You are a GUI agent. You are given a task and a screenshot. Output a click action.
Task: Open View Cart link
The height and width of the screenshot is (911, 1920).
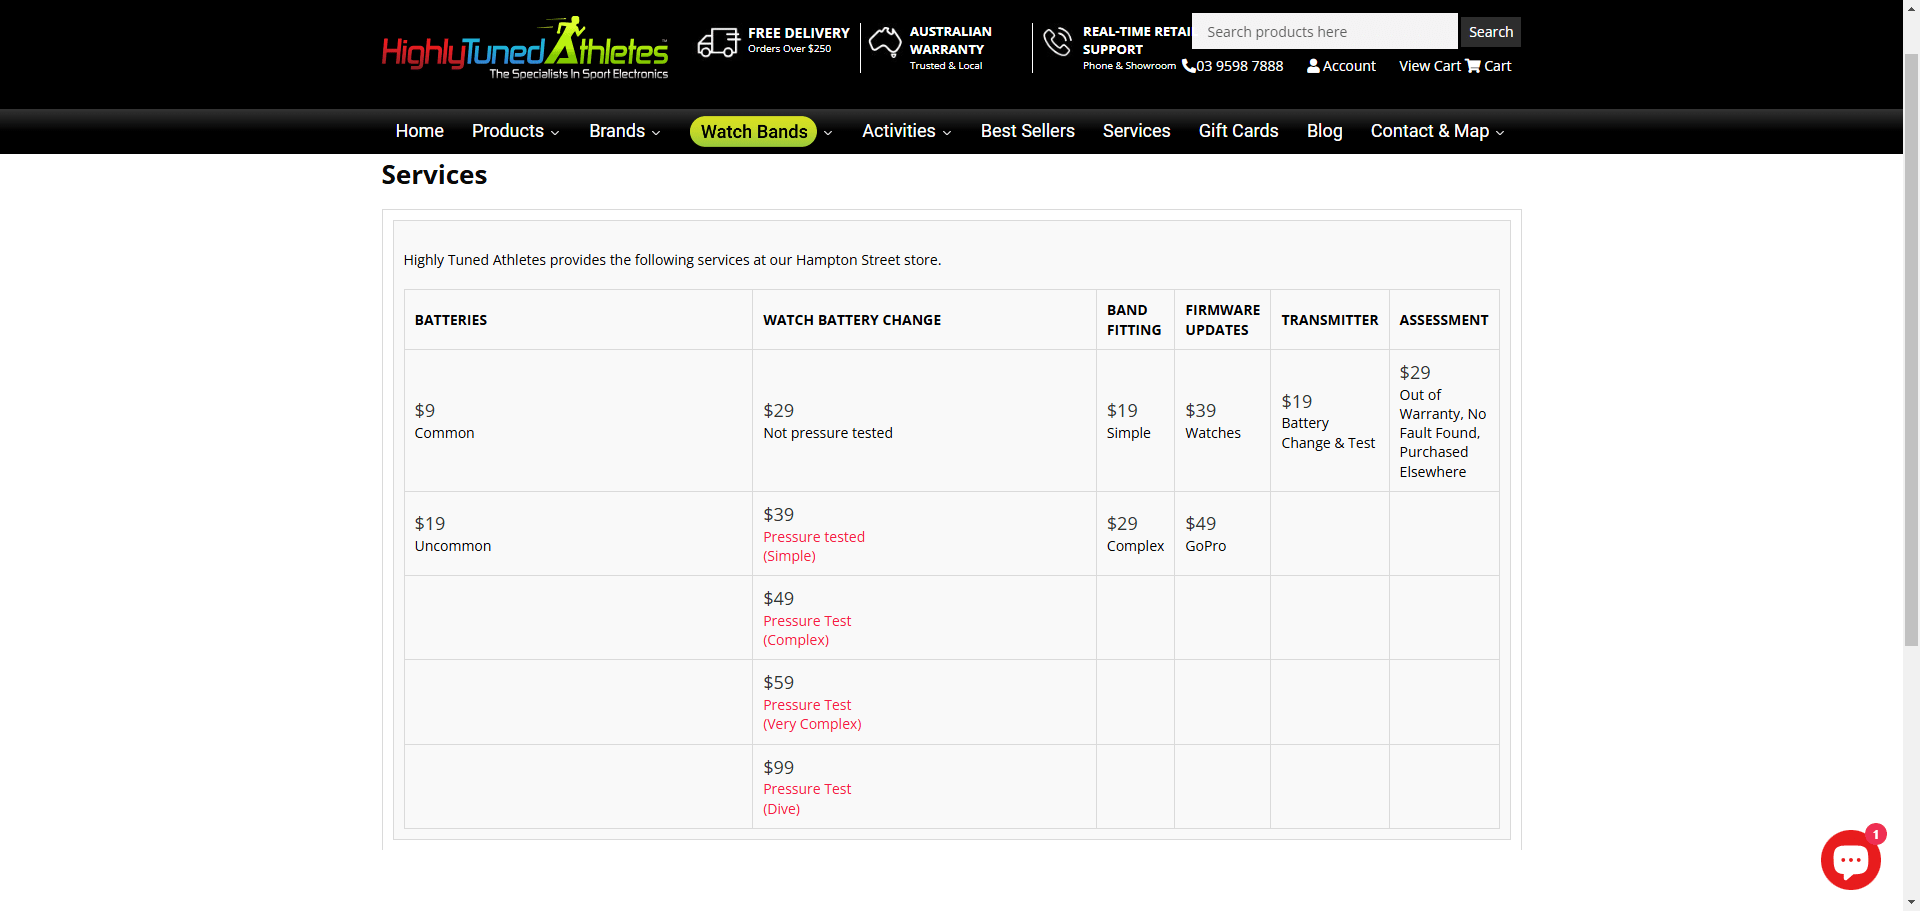coord(1430,66)
